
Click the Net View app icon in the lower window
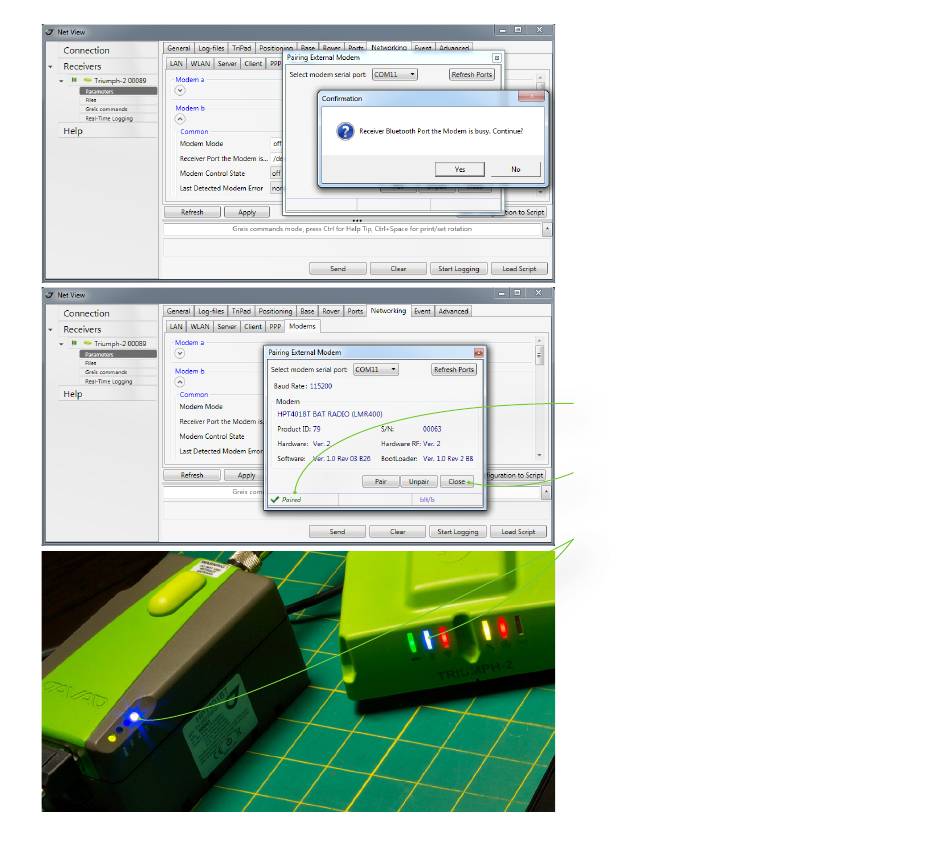click(x=50, y=294)
